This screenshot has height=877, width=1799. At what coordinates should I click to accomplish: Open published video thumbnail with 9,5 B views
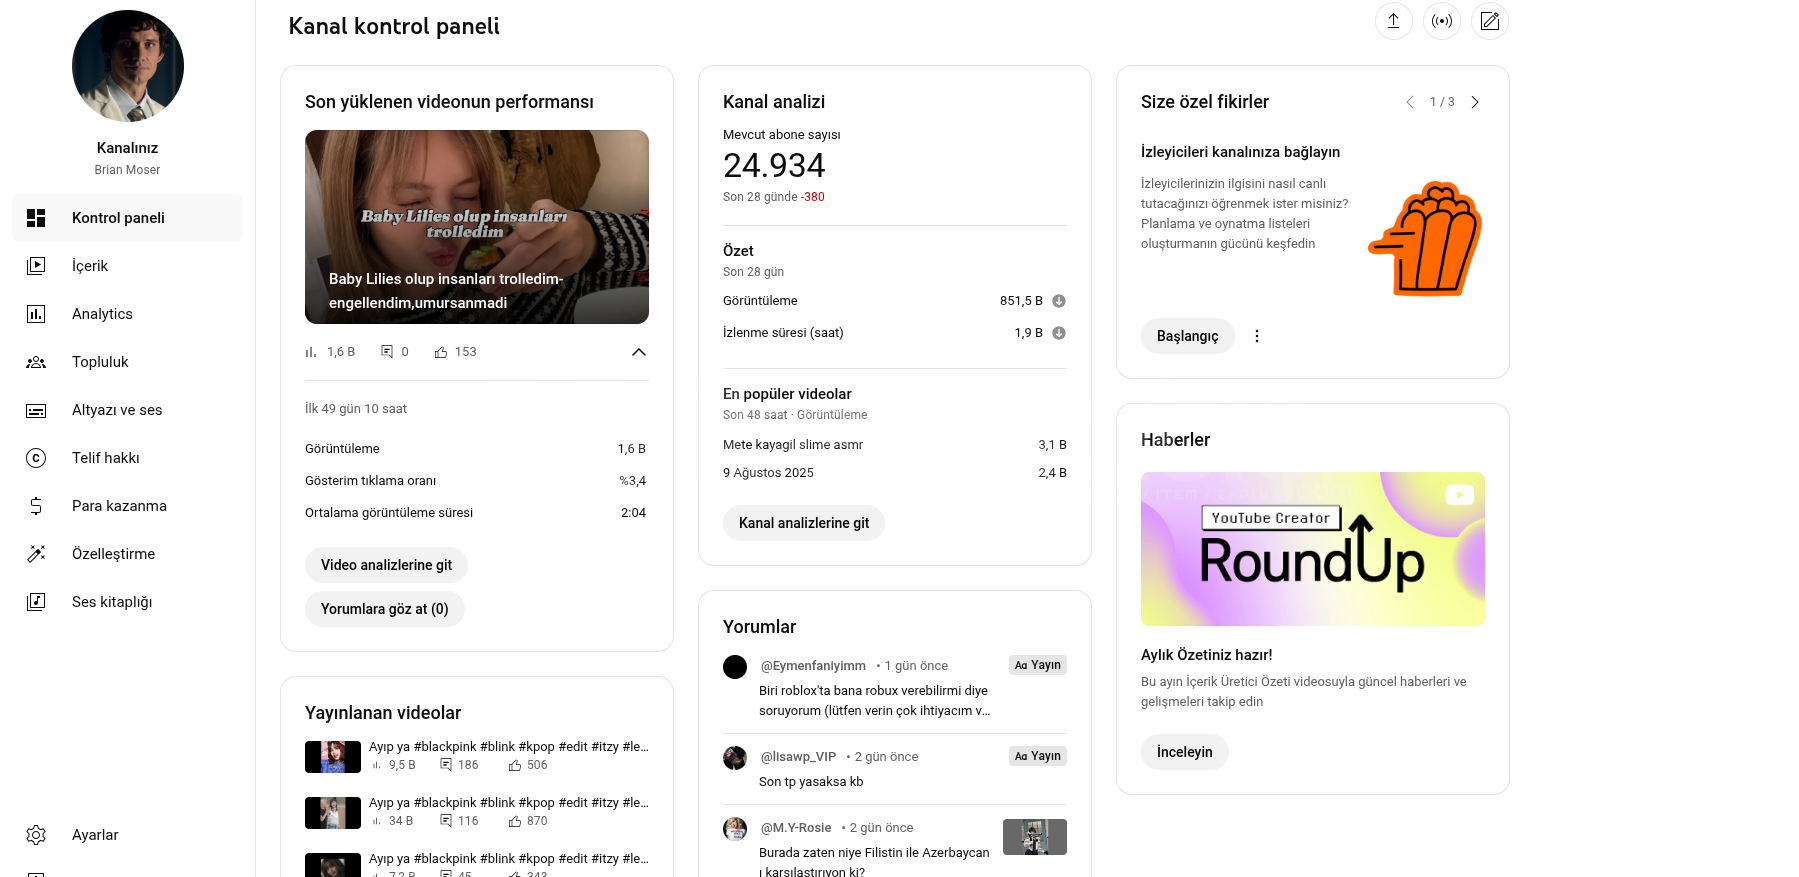333,757
